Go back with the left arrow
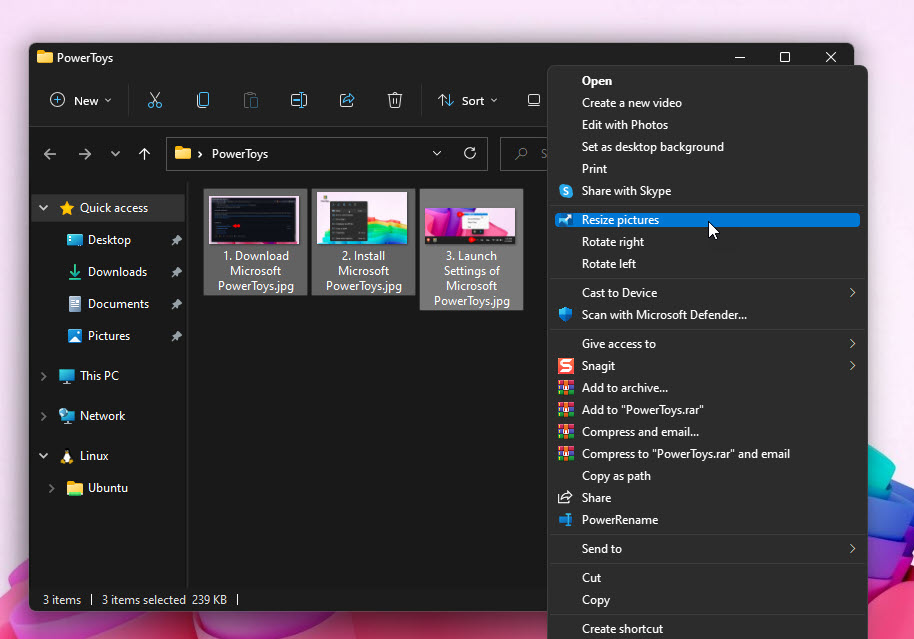This screenshot has width=914, height=639. 50,154
